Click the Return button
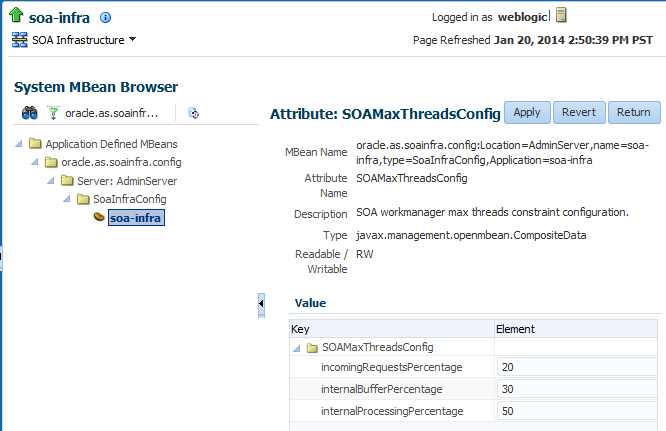Viewport: 666px width, 431px height. point(634,113)
